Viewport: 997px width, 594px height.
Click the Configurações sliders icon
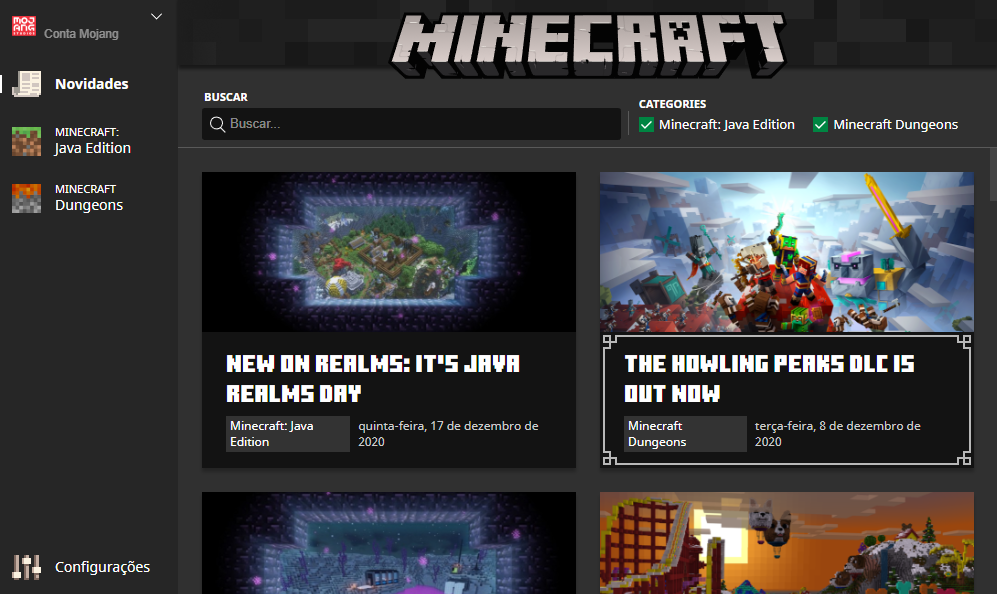[27, 567]
